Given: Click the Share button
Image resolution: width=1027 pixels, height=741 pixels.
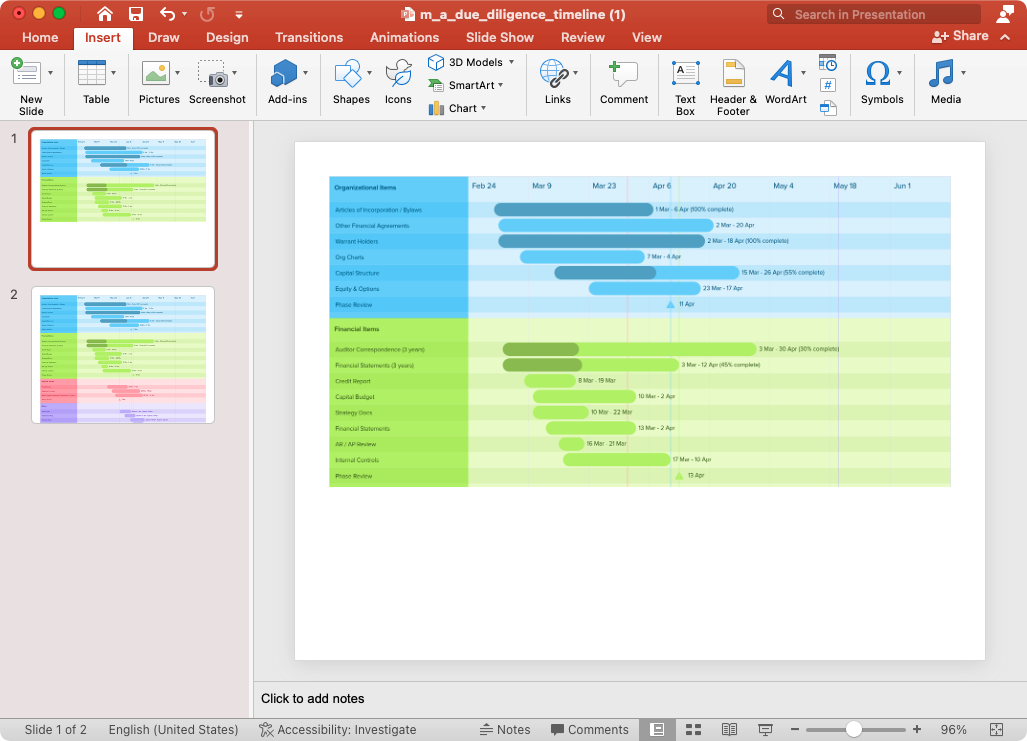Looking at the screenshot, I should click(960, 36).
